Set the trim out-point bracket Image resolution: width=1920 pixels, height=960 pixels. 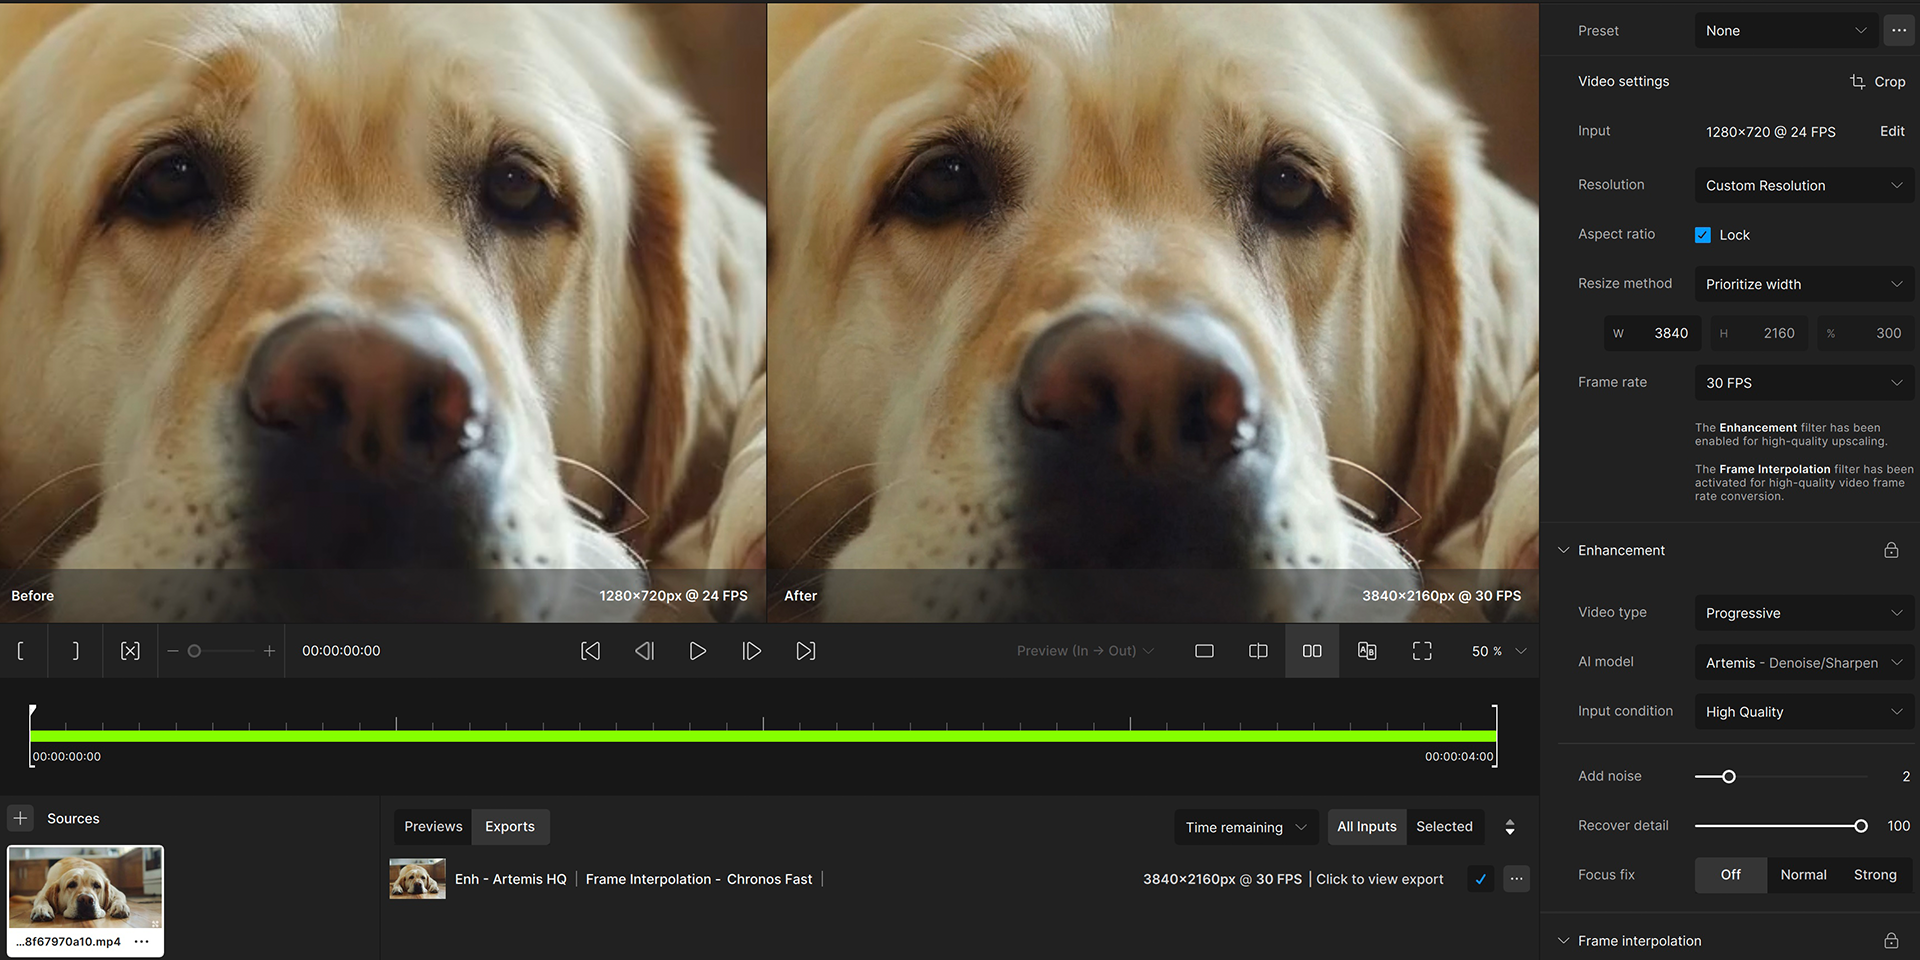[x=75, y=651]
